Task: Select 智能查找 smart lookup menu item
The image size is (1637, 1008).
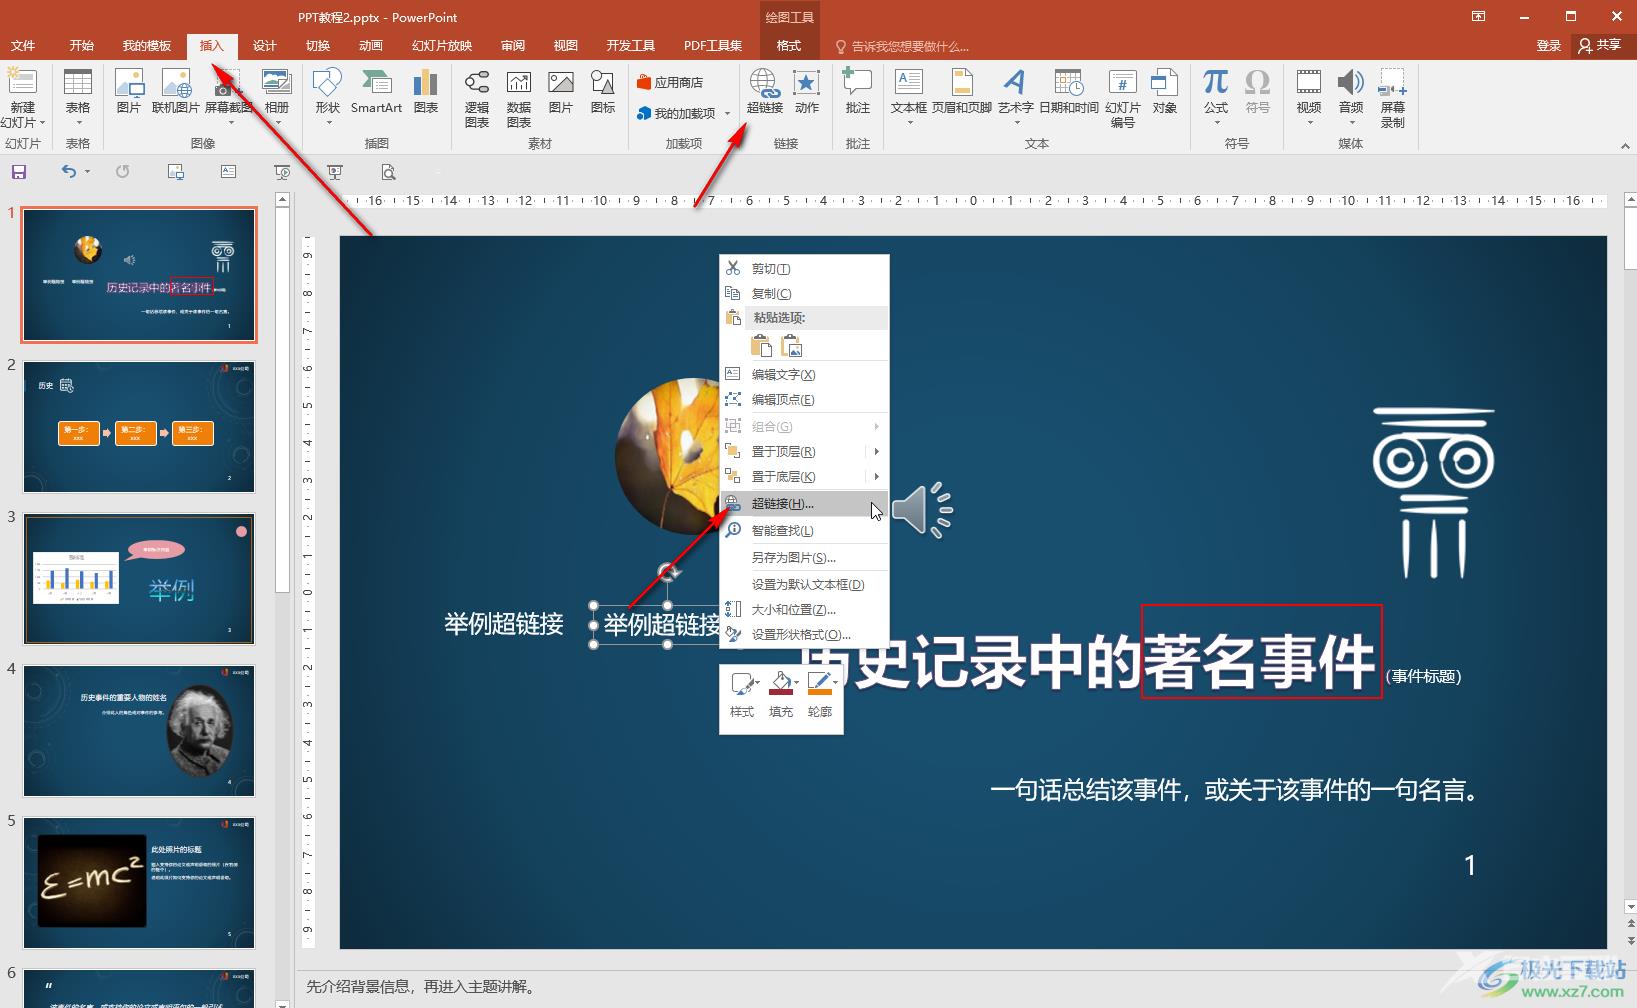Action: 804,531
